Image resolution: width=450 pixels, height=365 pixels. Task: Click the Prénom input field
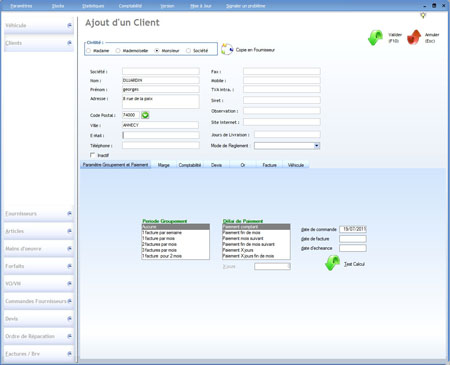click(x=161, y=89)
